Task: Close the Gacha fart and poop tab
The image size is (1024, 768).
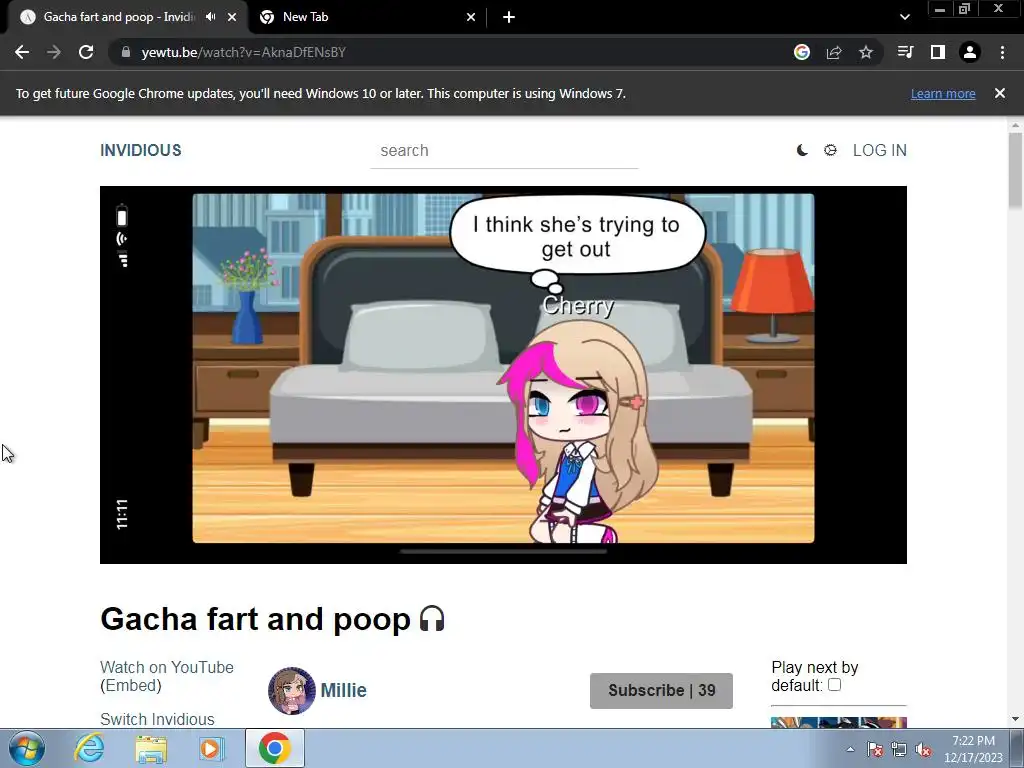Action: (x=232, y=17)
